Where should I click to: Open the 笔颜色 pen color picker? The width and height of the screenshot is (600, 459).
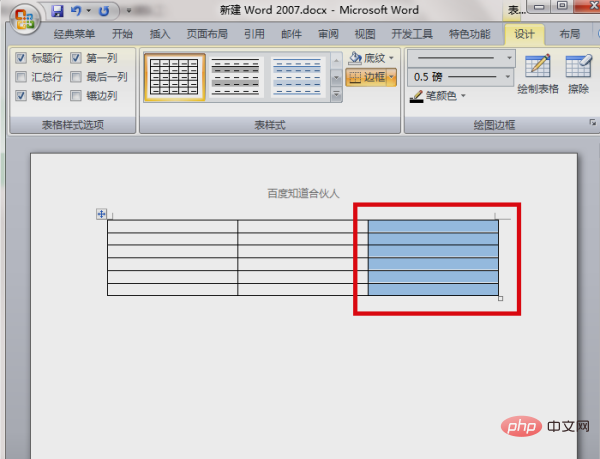pos(438,96)
